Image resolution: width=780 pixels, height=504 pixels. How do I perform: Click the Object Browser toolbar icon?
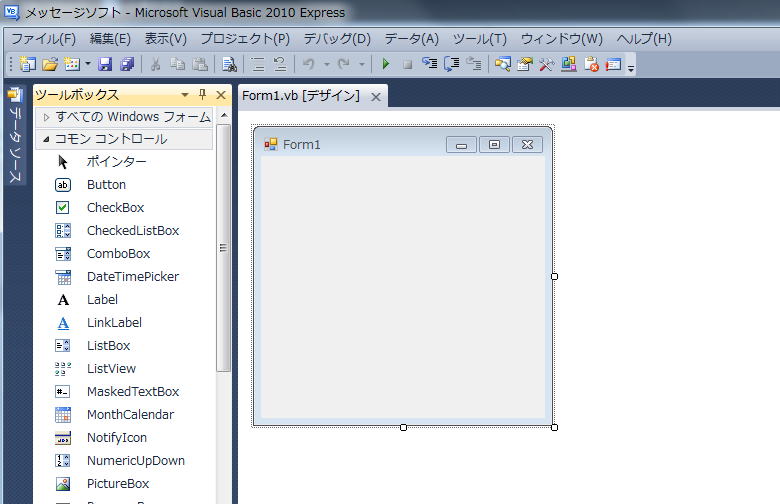[569, 64]
